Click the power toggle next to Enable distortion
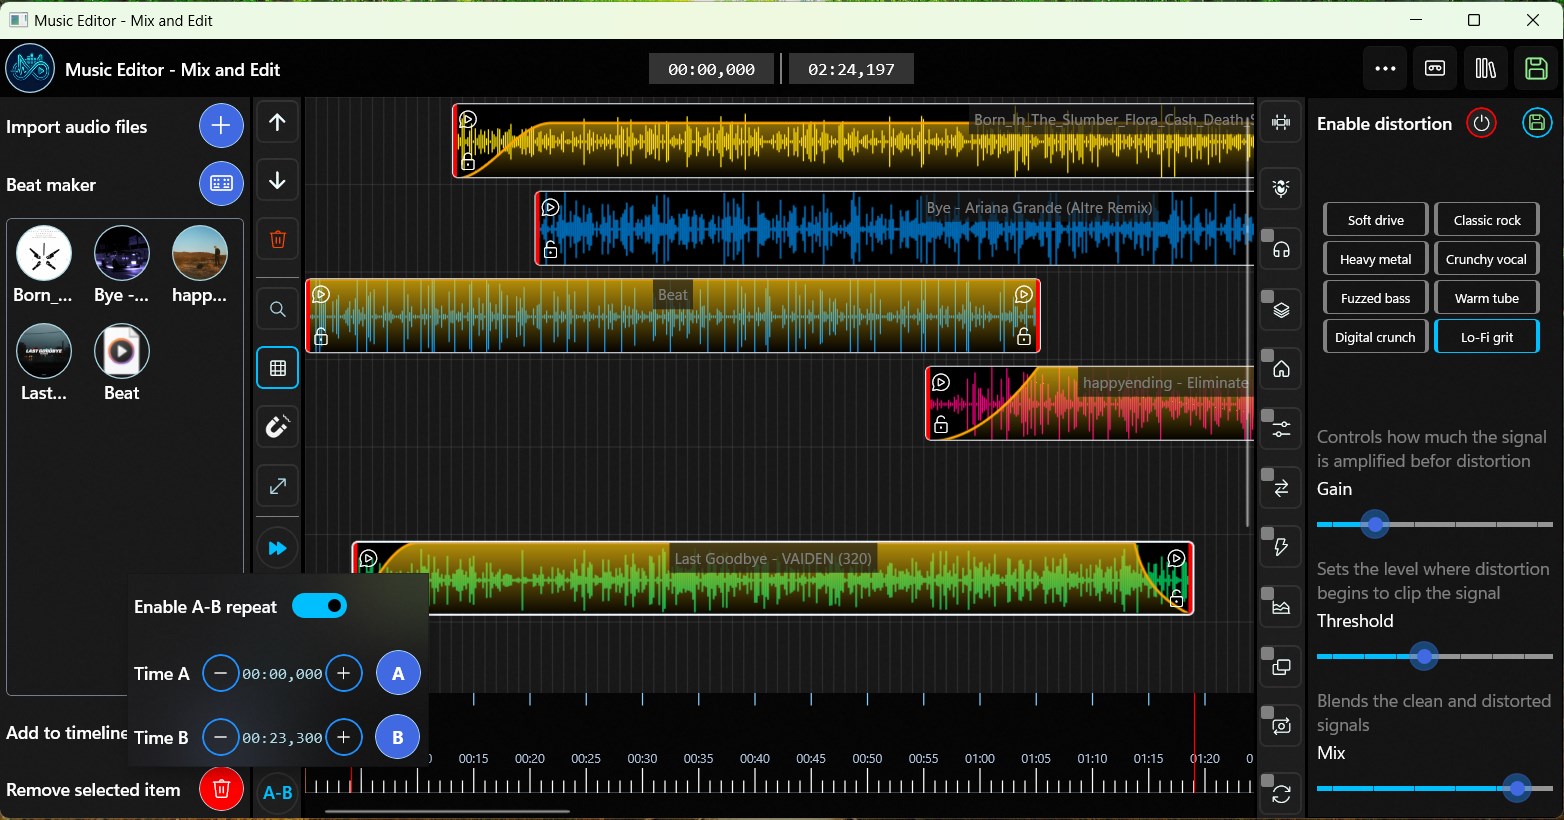The image size is (1564, 820). coord(1481,123)
